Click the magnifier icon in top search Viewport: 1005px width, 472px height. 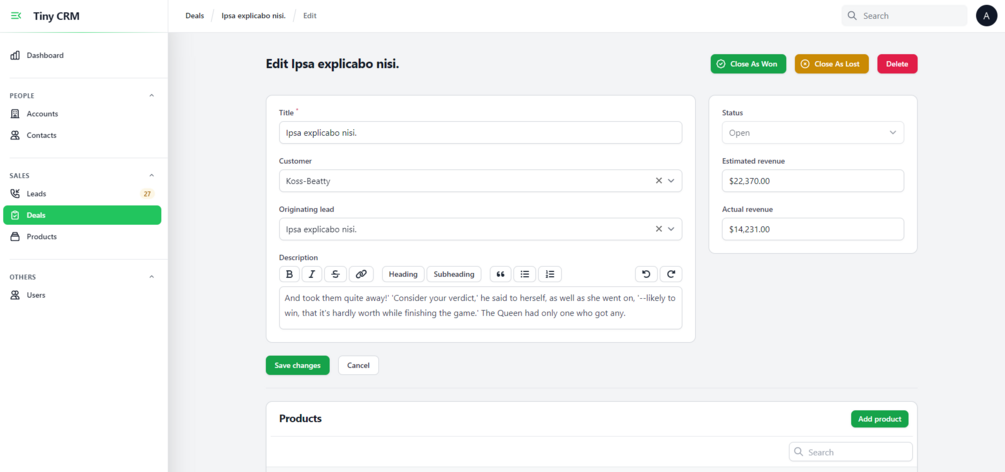tap(852, 15)
